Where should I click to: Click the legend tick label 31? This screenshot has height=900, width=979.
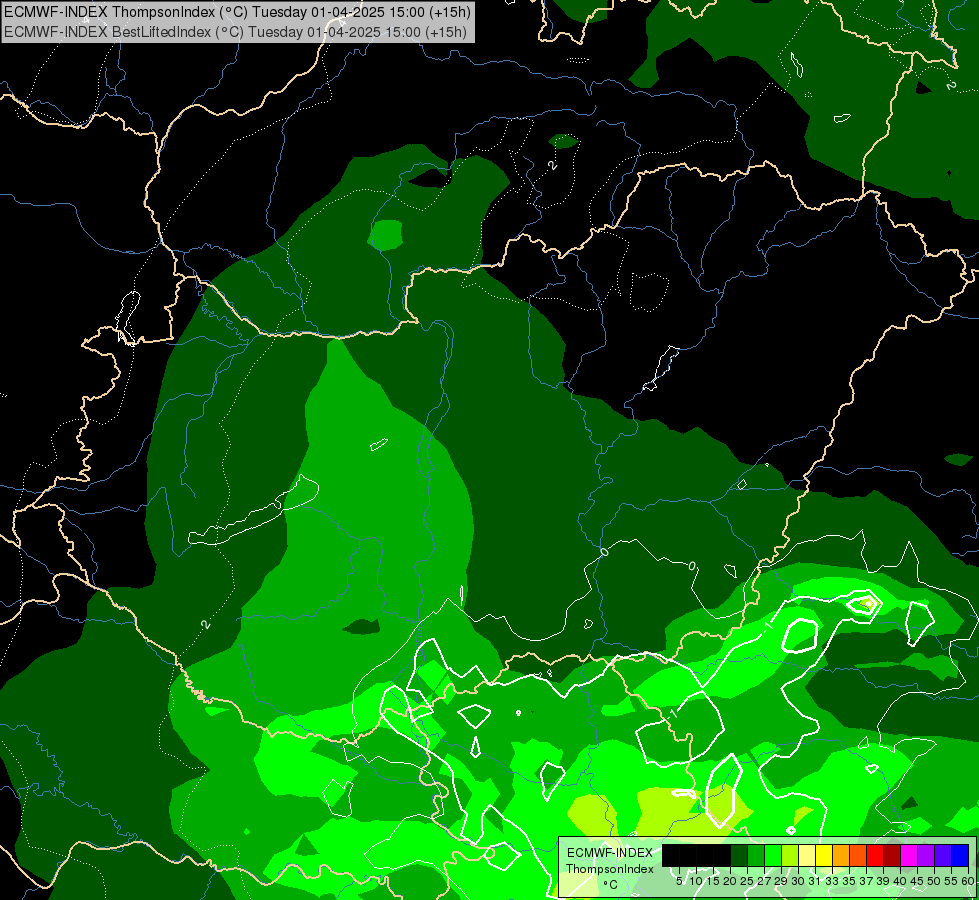click(x=815, y=881)
